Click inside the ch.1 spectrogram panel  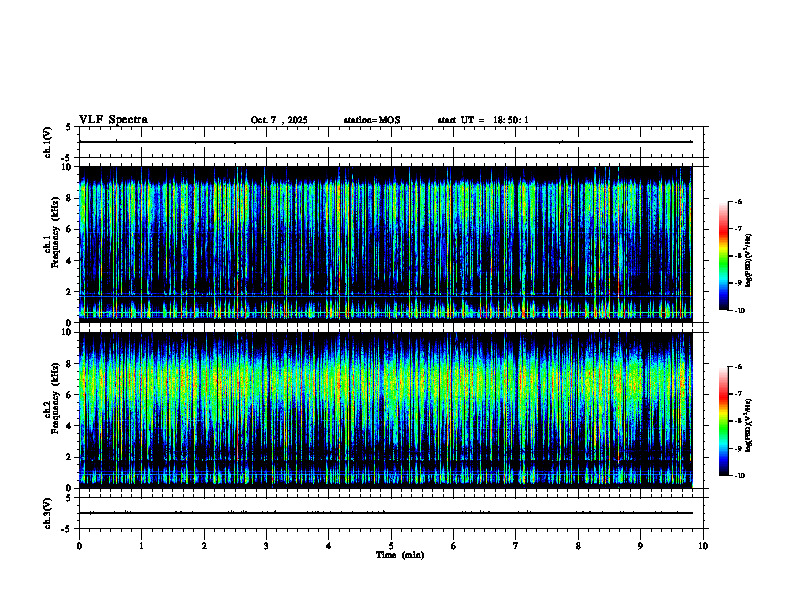(385, 244)
